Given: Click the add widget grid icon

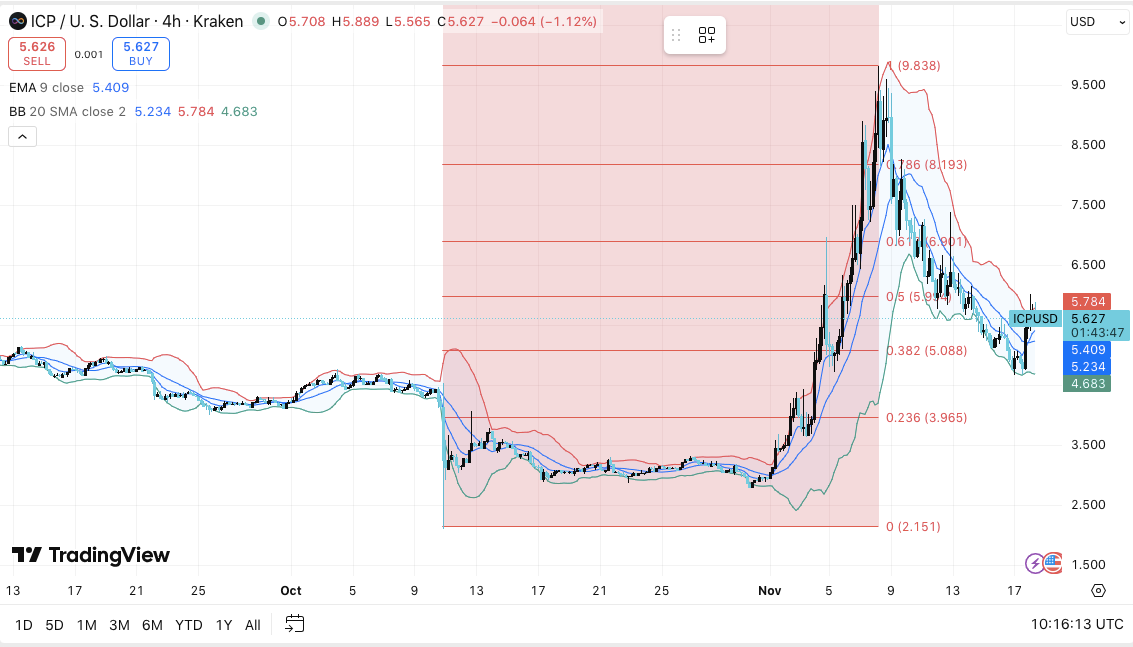Looking at the screenshot, I should pyautogui.click(x=707, y=36).
